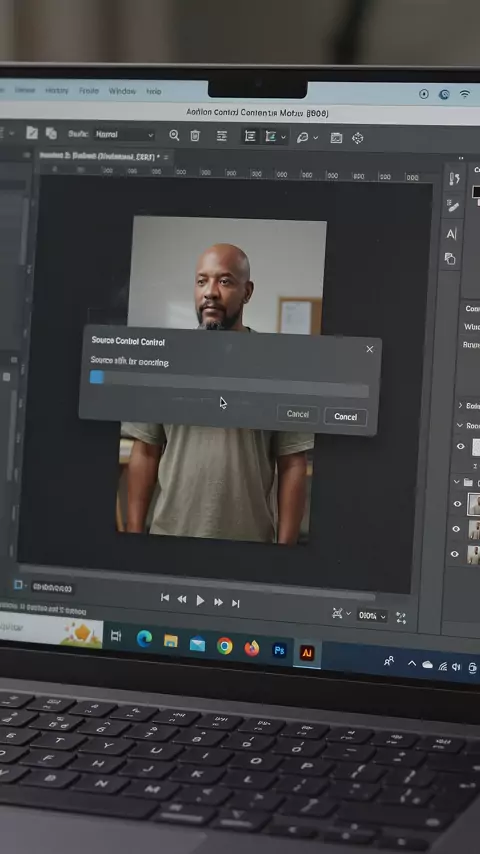Viewport: 480px width, 854px height.
Task: Click the align lines icon in options bar
Action: click(222, 136)
